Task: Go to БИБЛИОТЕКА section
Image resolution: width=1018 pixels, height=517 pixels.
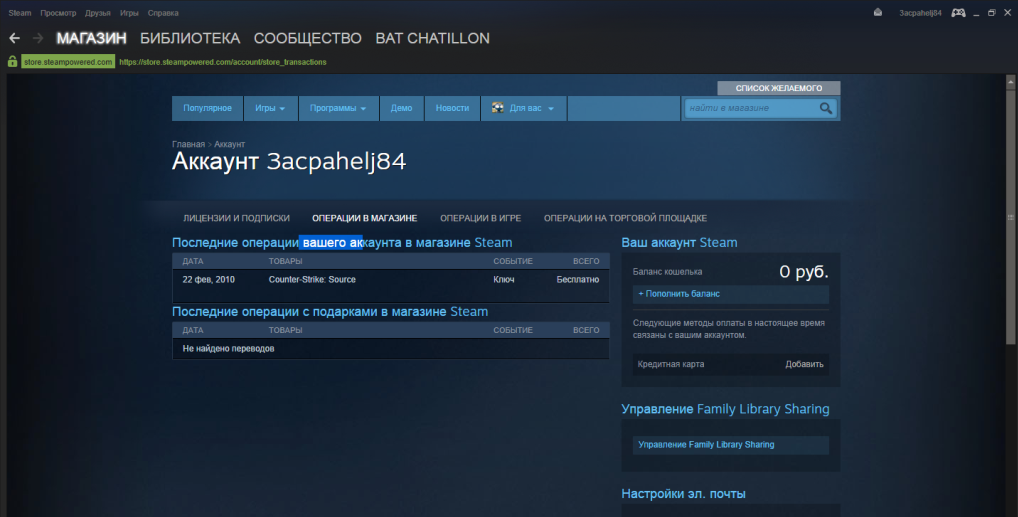Action: [x=190, y=38]
